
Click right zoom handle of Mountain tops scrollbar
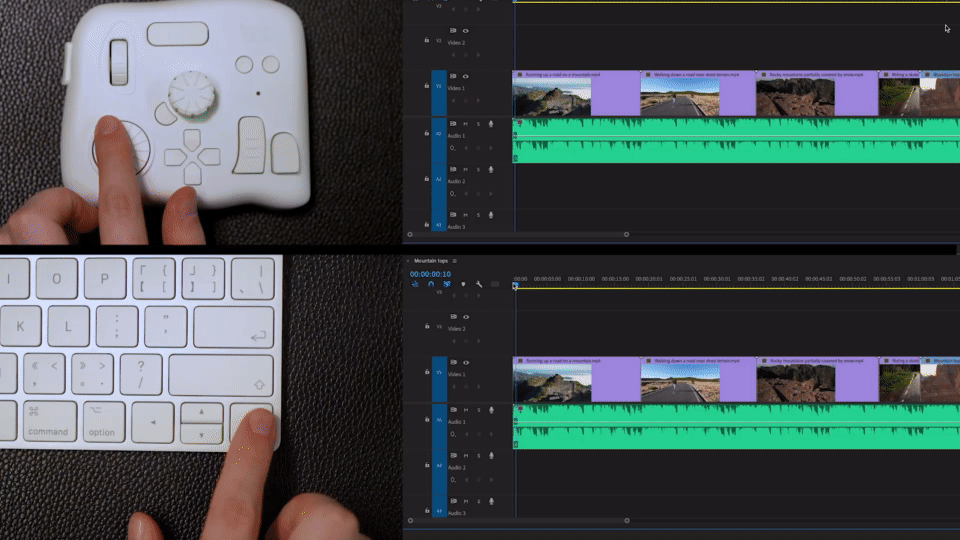(x=627, y=520)
